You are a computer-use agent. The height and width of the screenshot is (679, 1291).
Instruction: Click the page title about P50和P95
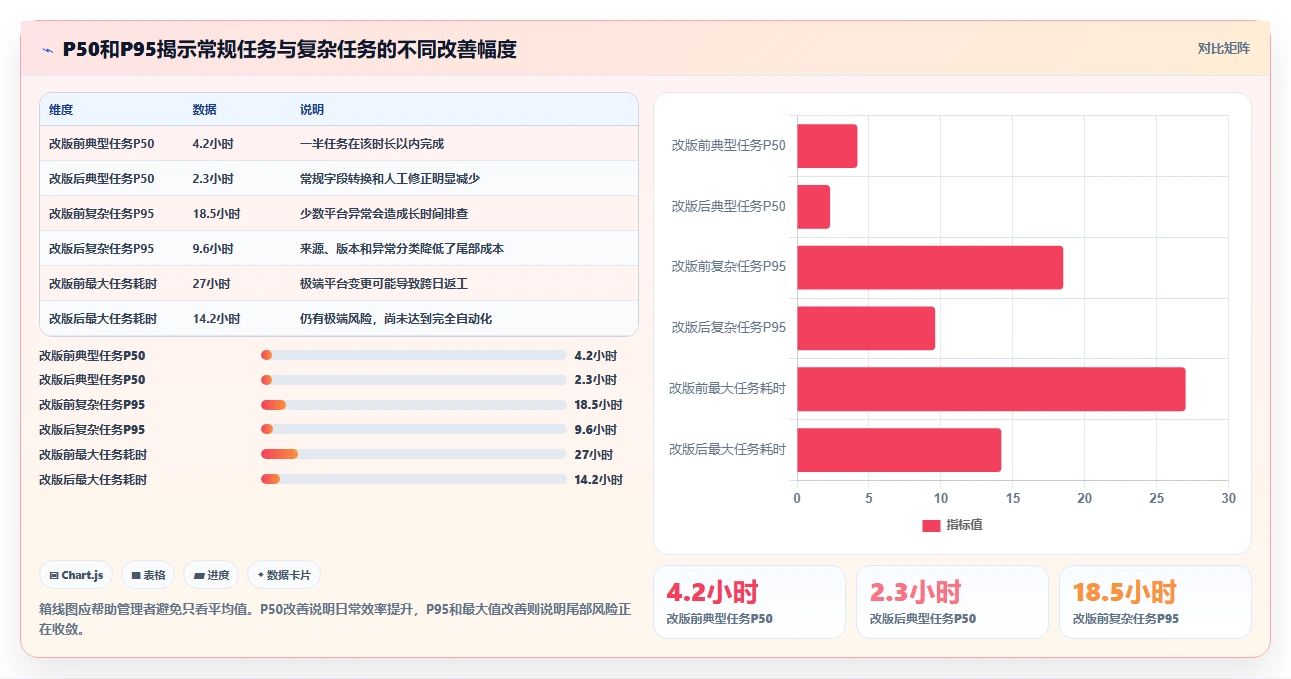(x=290, y=50)
